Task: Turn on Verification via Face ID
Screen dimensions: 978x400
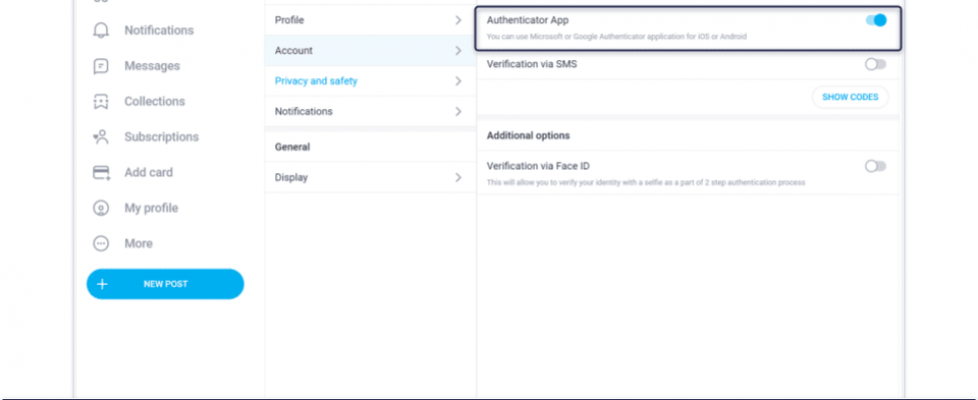Action: [875, 166]
